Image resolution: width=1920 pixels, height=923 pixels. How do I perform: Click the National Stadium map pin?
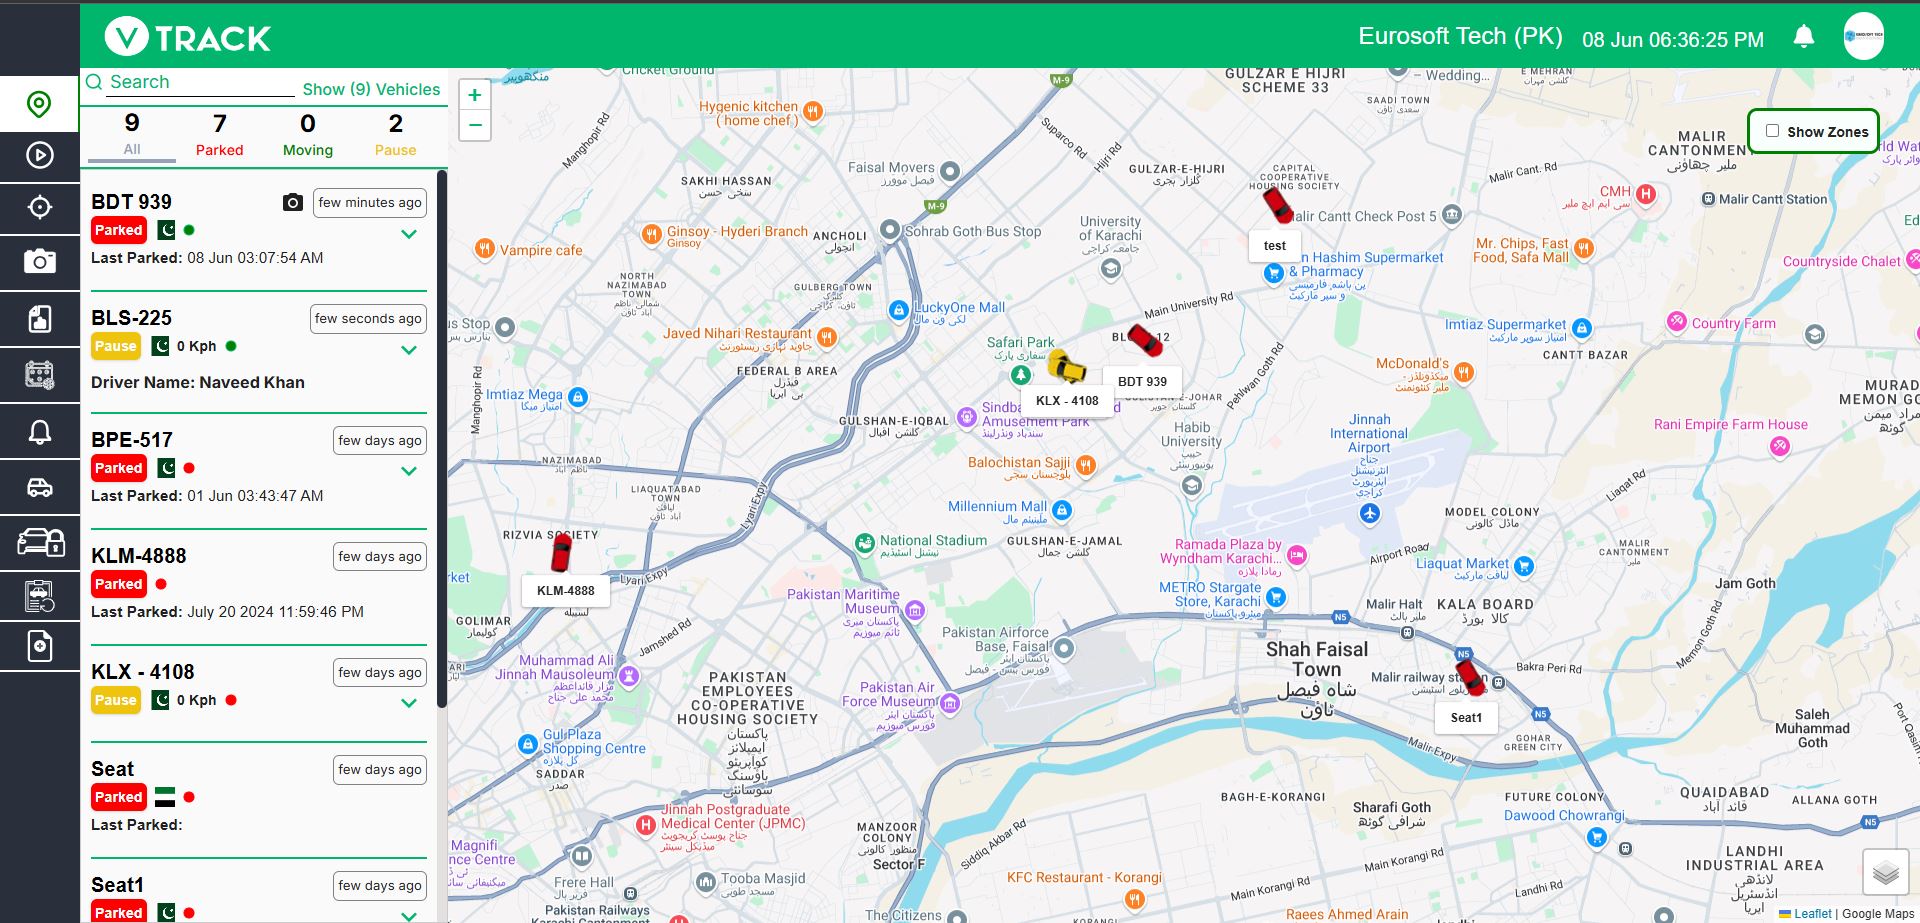click(865, 543)
